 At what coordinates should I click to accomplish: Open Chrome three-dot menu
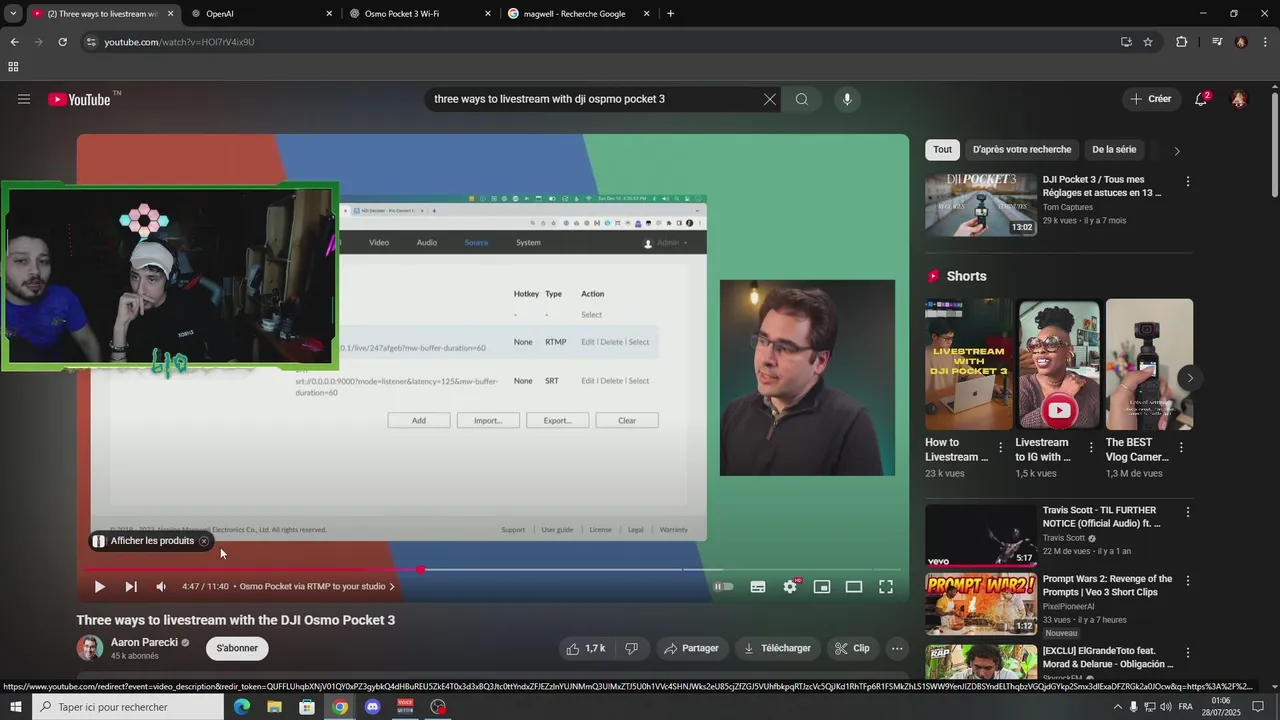[x=1266, y=42]
